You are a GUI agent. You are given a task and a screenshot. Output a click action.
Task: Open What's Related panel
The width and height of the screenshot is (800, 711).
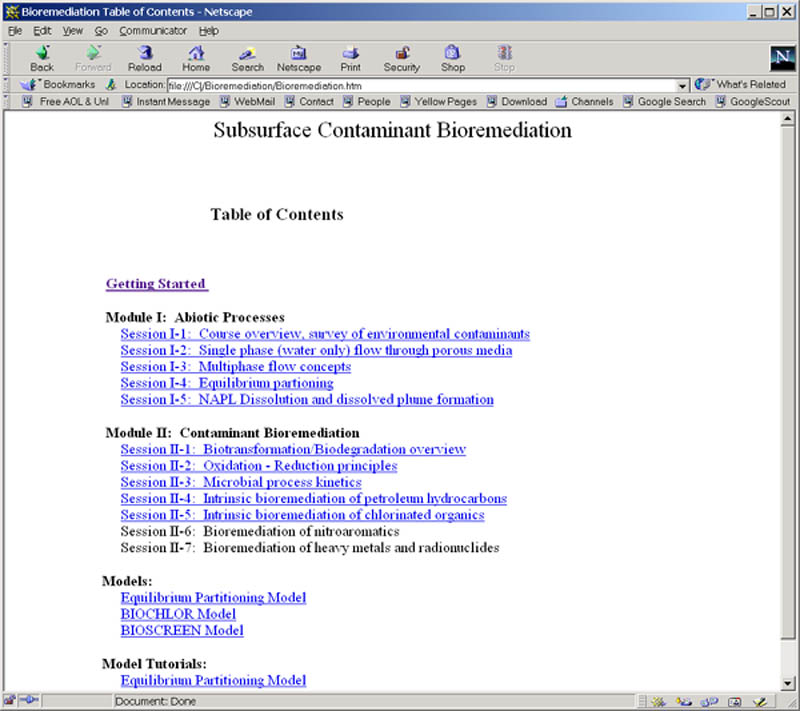pyautogui.click(x=741, y=84)
